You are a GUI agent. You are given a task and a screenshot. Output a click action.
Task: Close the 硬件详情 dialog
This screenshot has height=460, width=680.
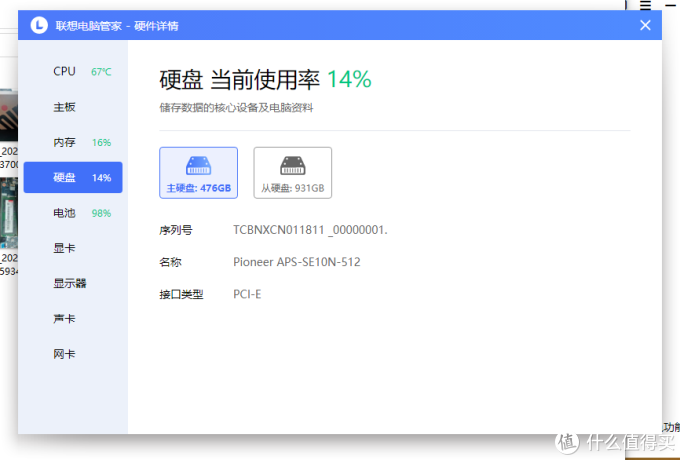645,25
